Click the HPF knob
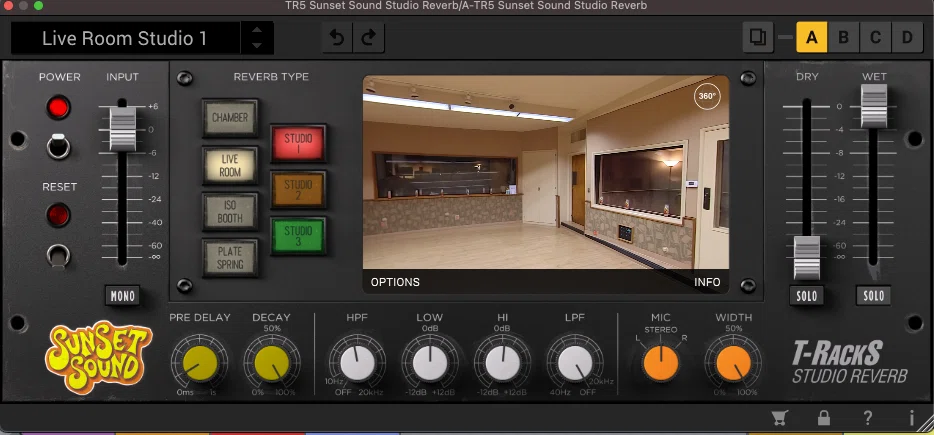Screen dimensions: 934x435 (357, 363)
